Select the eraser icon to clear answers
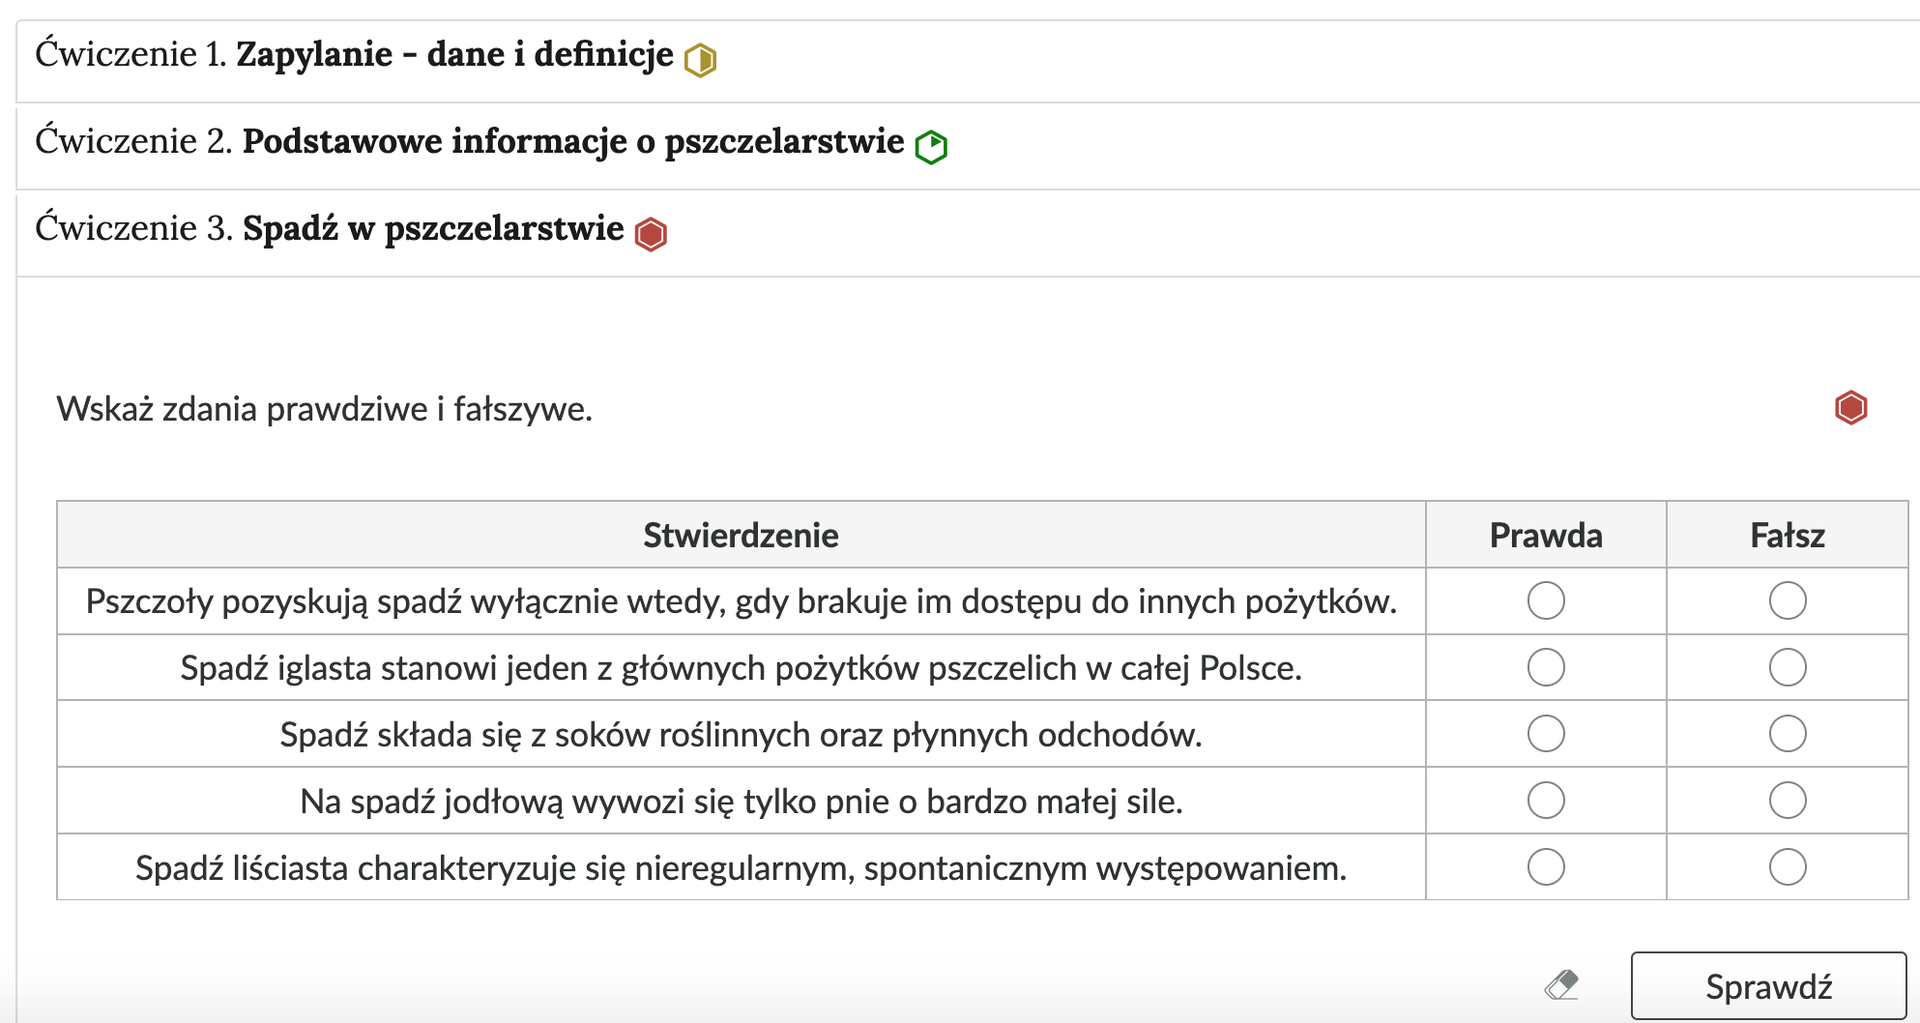The image size is (1920, 1023). tap(1563, 985)
